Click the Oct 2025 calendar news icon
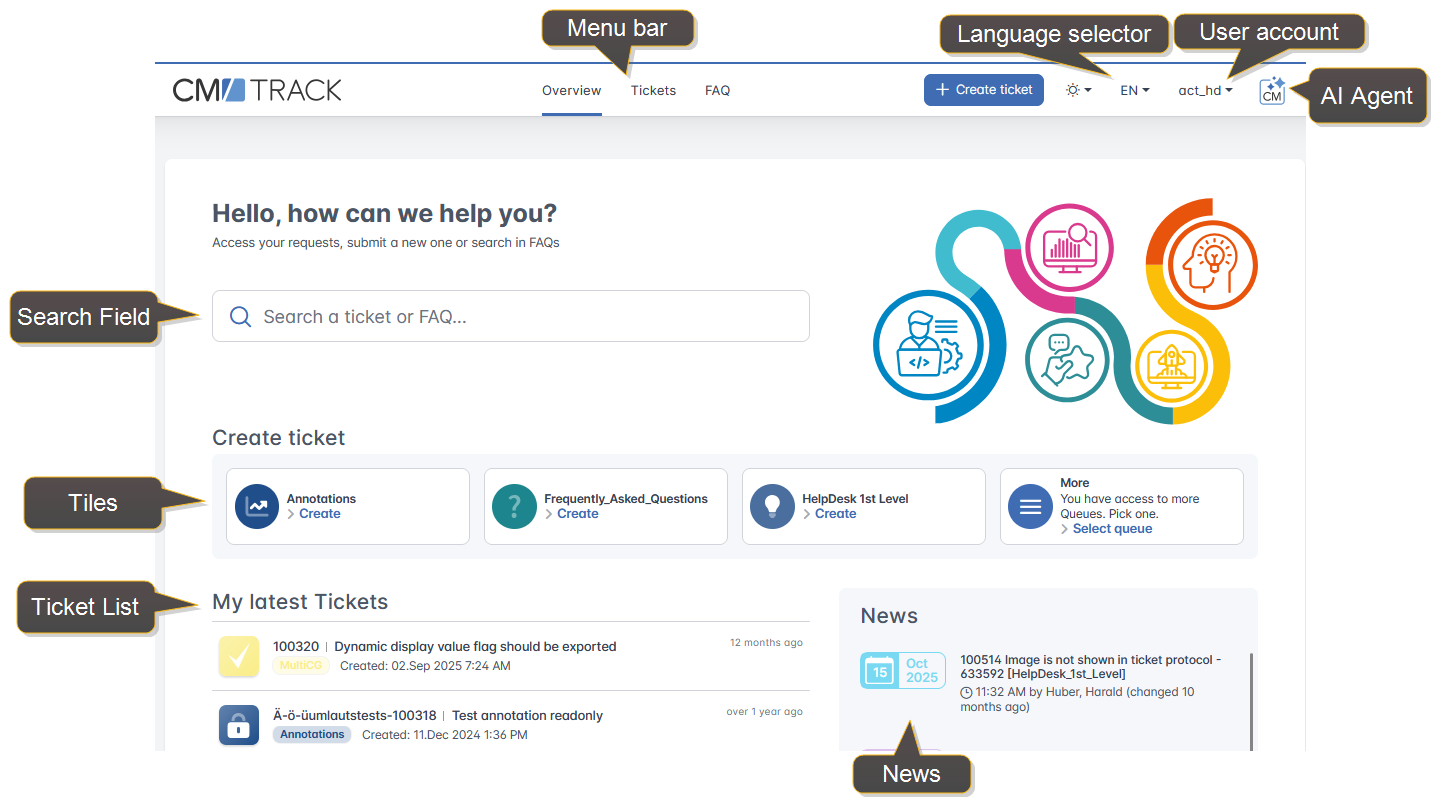The width and height of the screenshot is (1441, 807). 903,670
